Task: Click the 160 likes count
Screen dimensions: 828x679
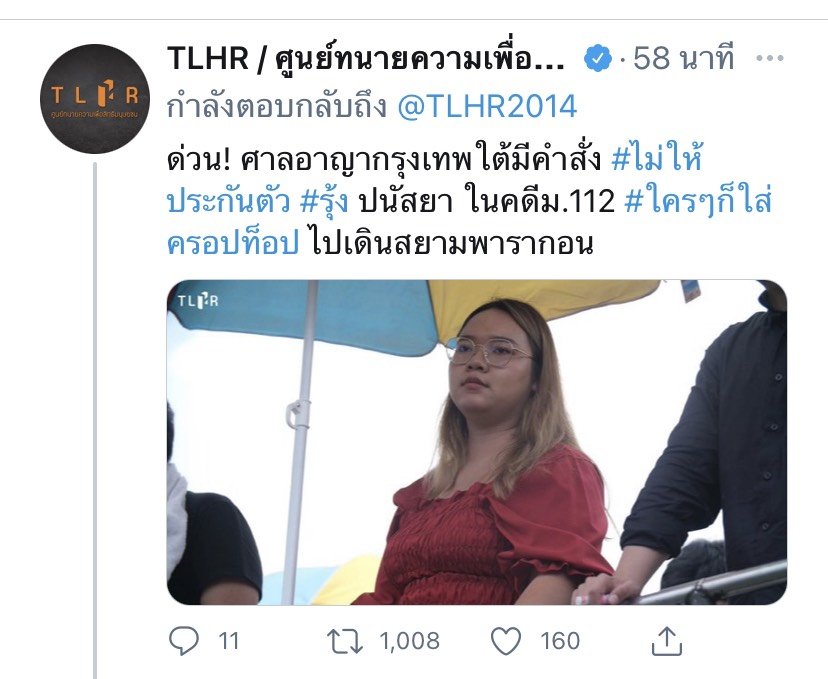Action: tap(560, 641)
